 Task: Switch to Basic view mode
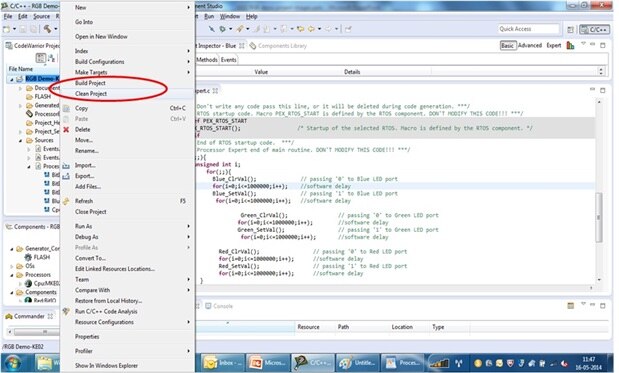(x=508, y=45)
